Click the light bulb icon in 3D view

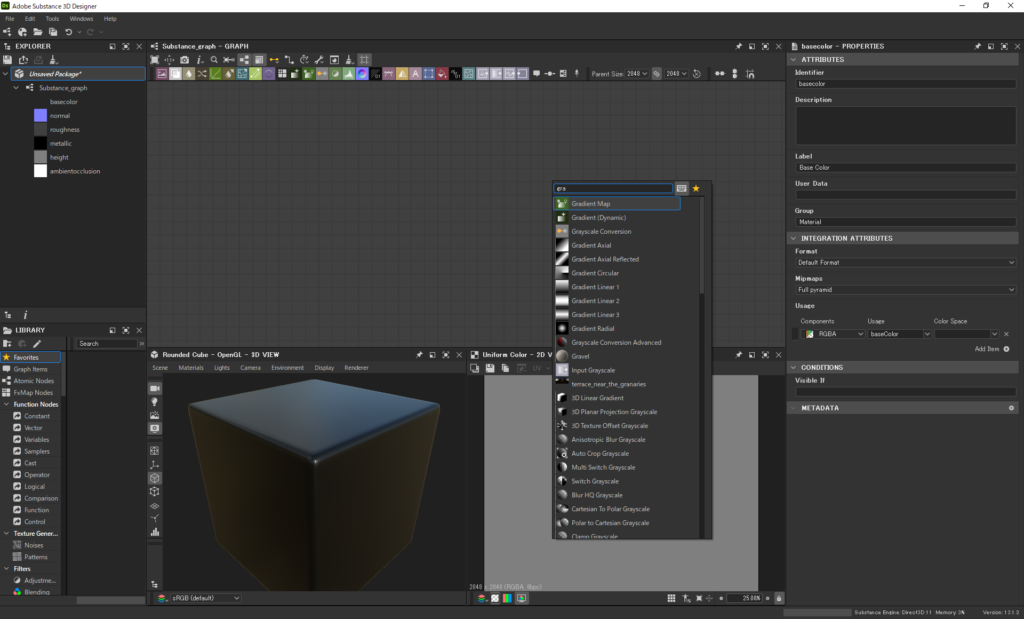coord(155,402)
